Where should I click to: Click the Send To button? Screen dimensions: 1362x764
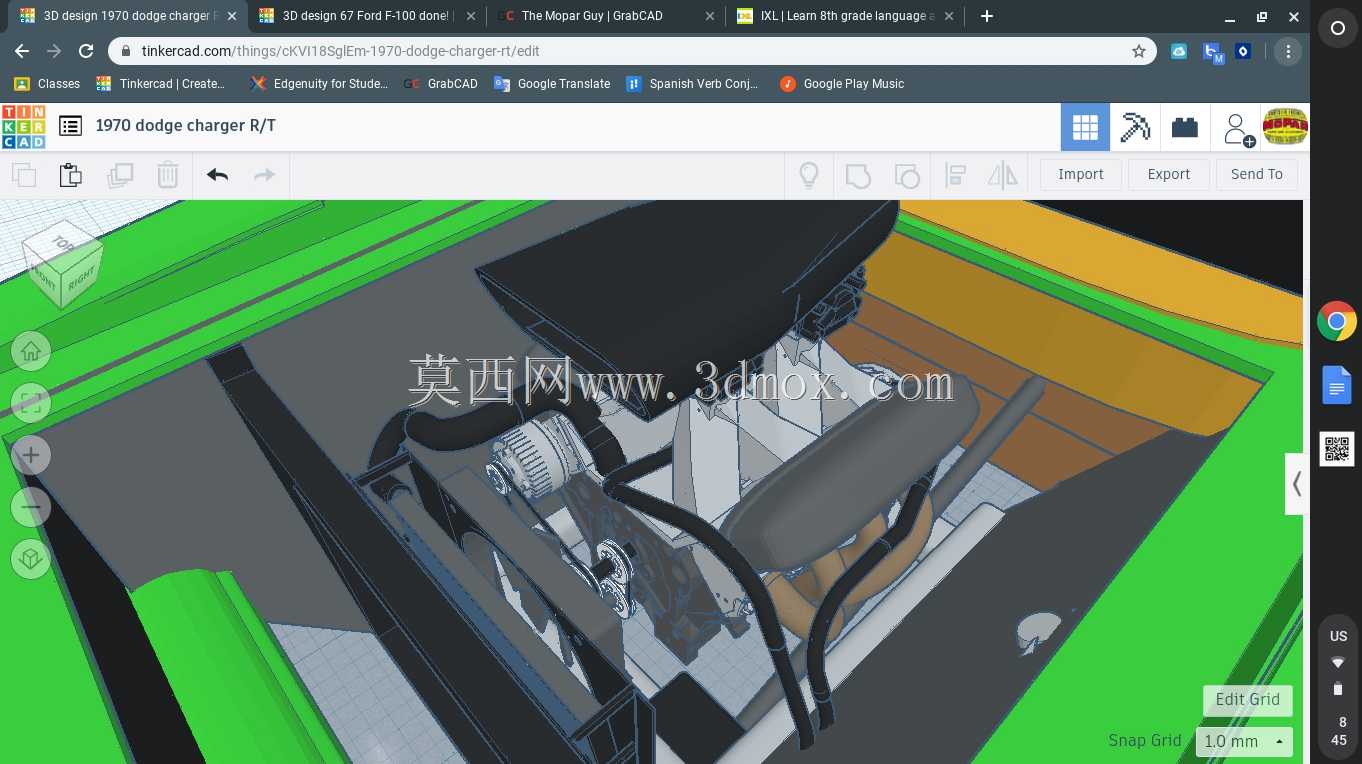click(1257, 174)
